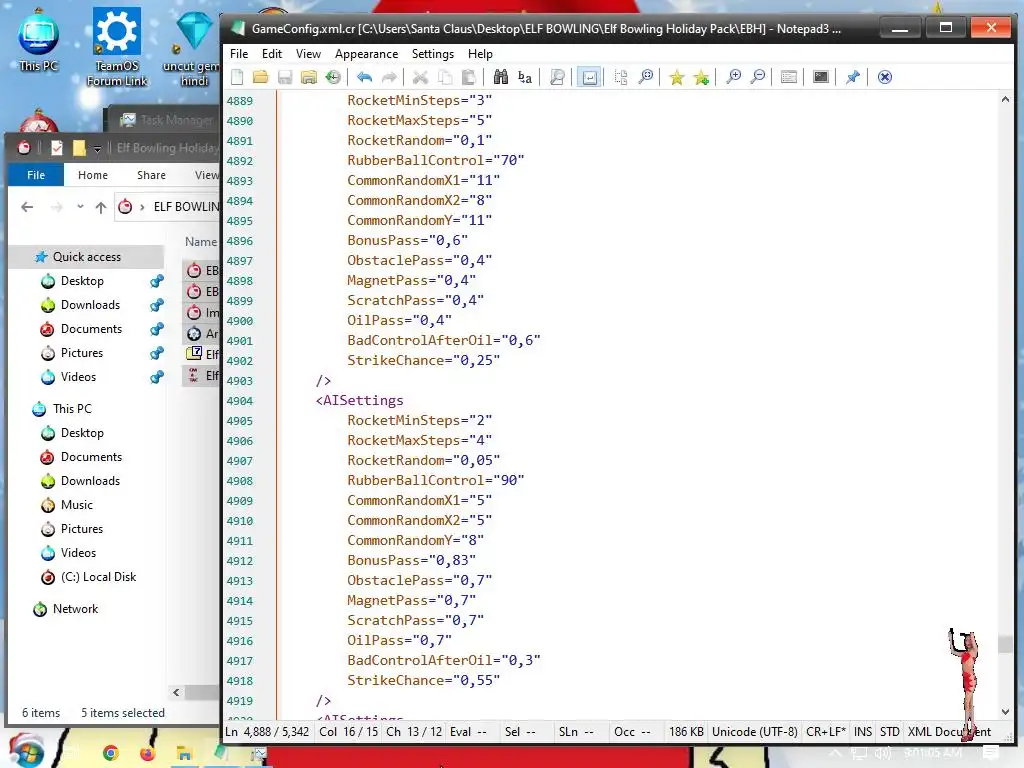Click the Save As icon with folder and disk

309,77
